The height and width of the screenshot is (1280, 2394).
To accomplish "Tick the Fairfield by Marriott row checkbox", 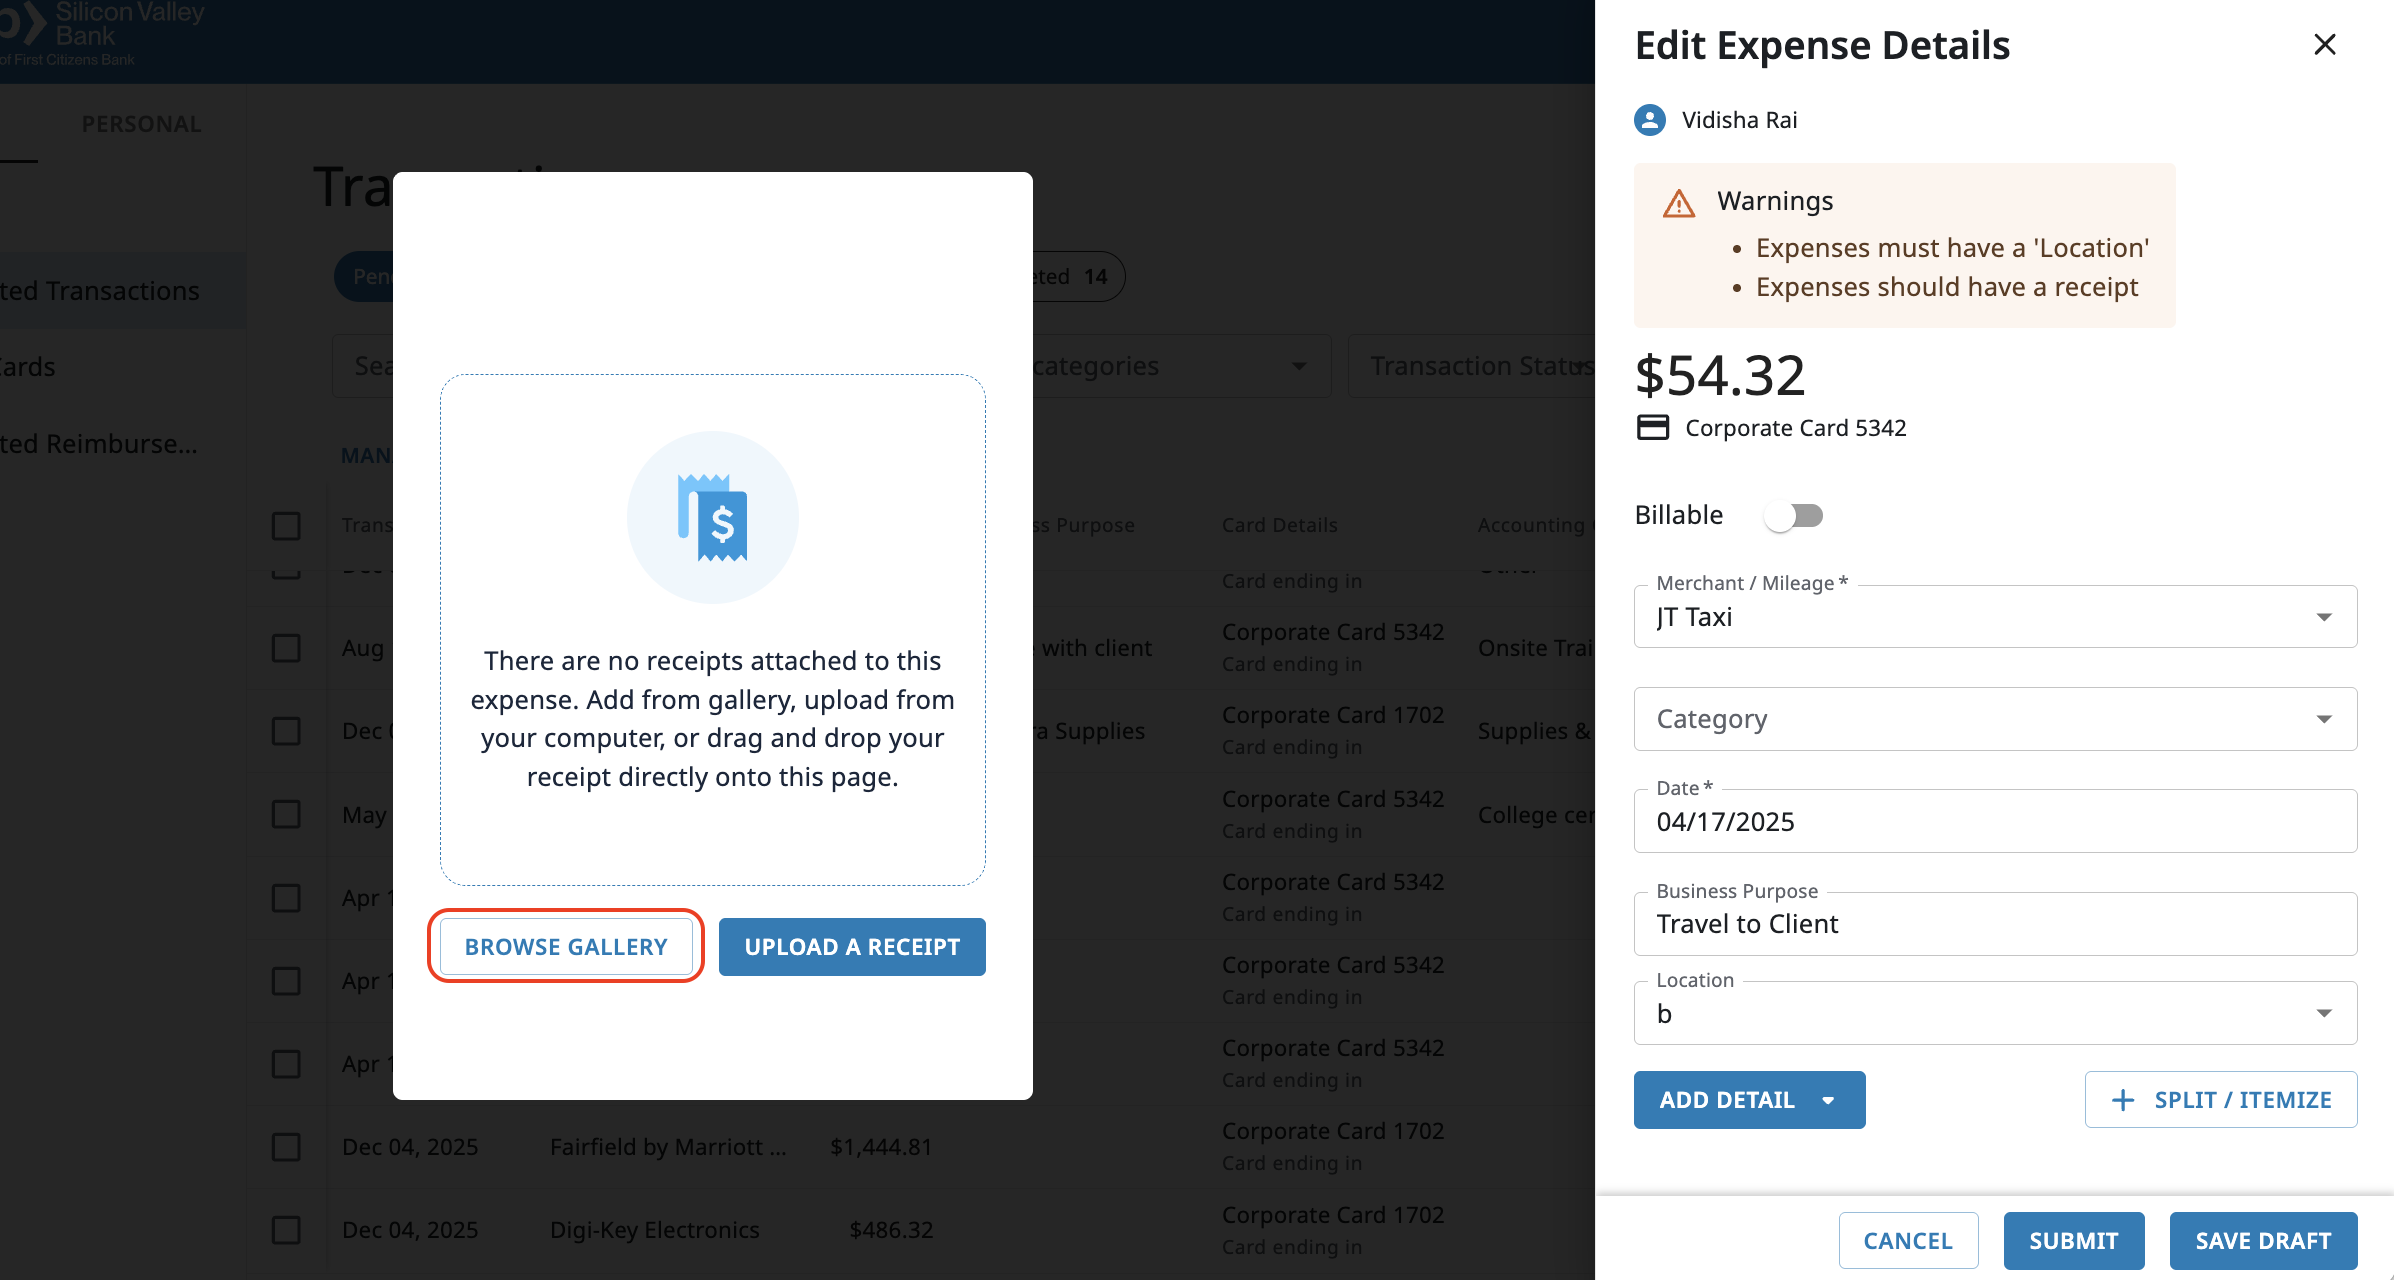I will pos(286,1147).
